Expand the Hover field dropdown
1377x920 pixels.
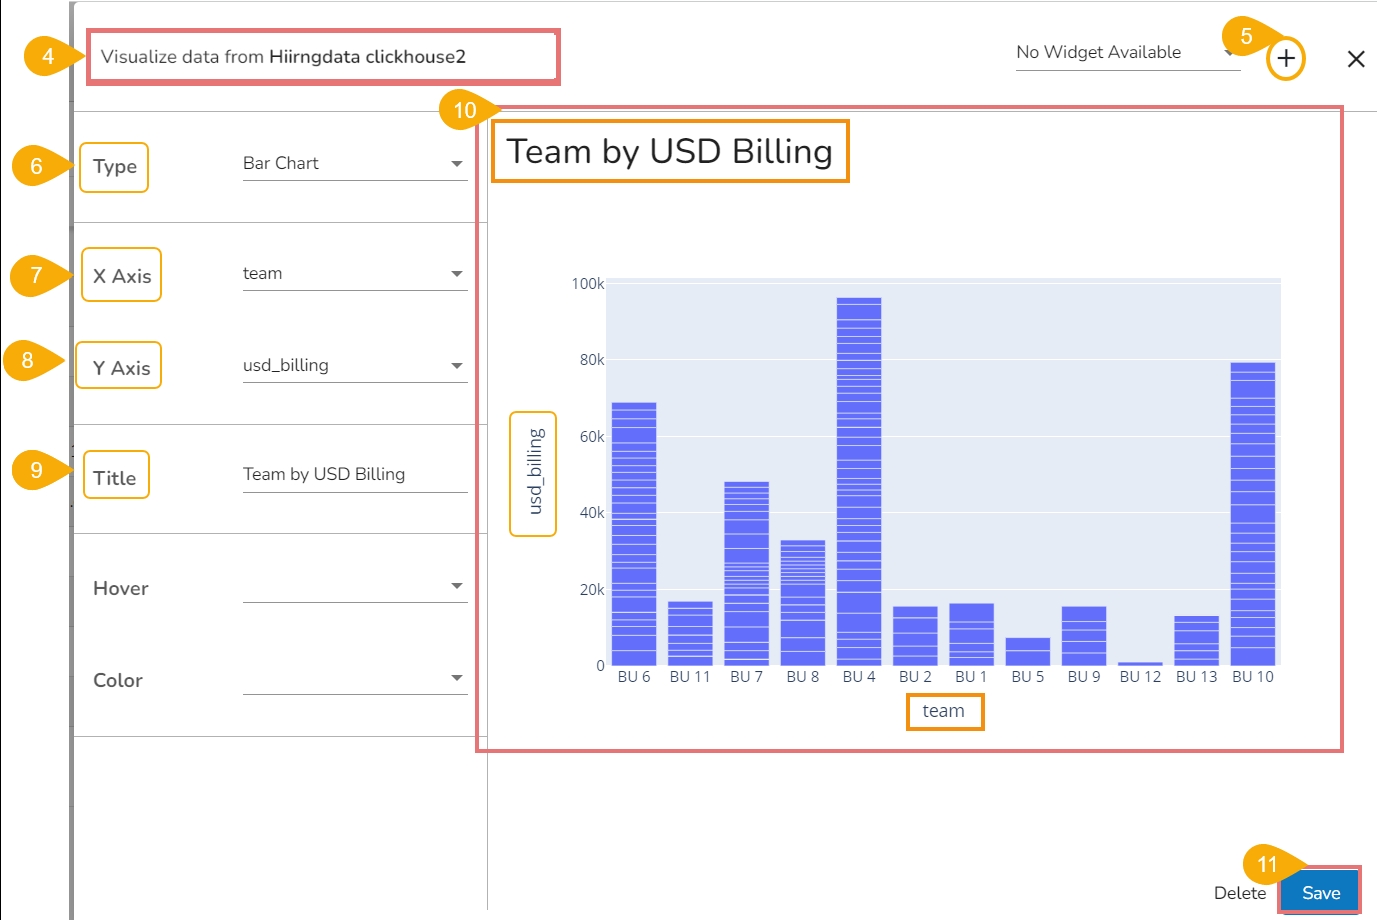point(354,587)
